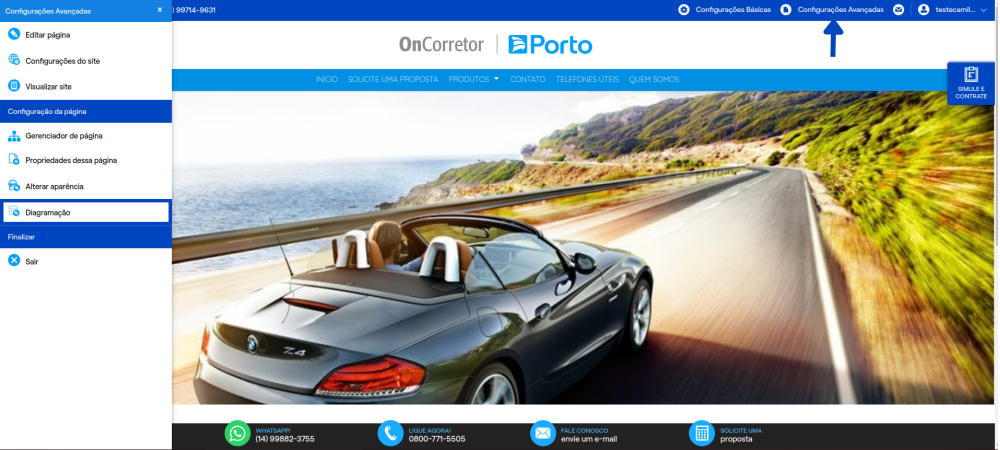Go to the CONTATO navigation link
Viewport: 1000px width, 450px height.
(527, 79)
